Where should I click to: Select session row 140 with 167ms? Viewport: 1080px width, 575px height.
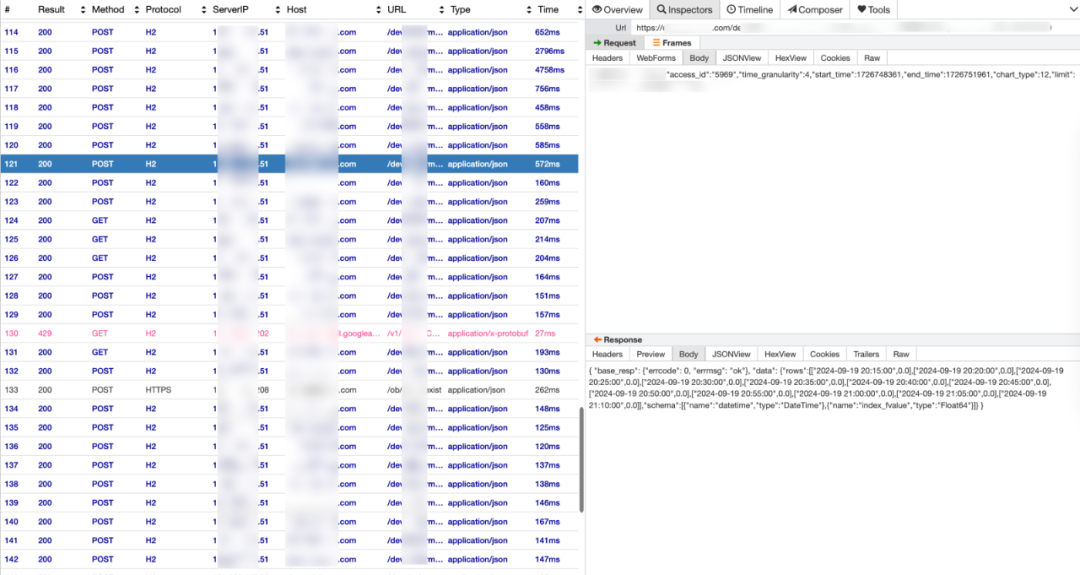289,521
